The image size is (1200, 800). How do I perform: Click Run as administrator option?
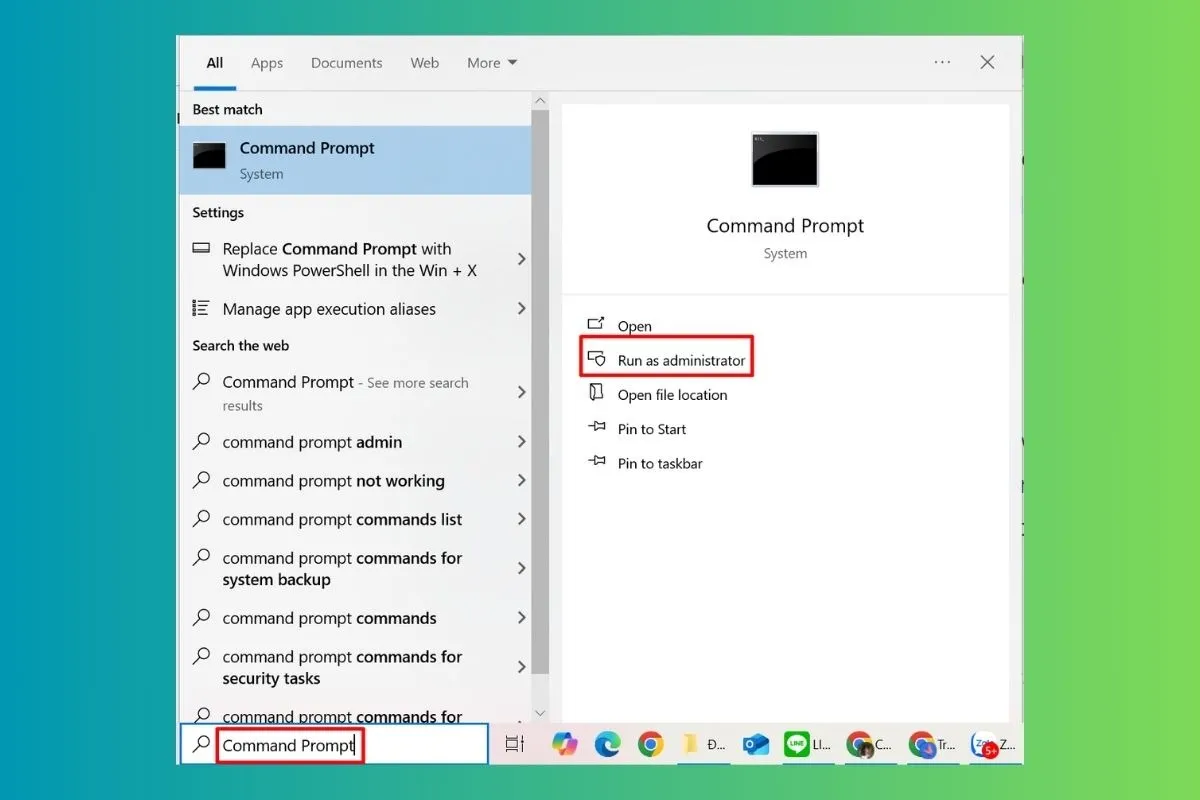tap(680, 360)
